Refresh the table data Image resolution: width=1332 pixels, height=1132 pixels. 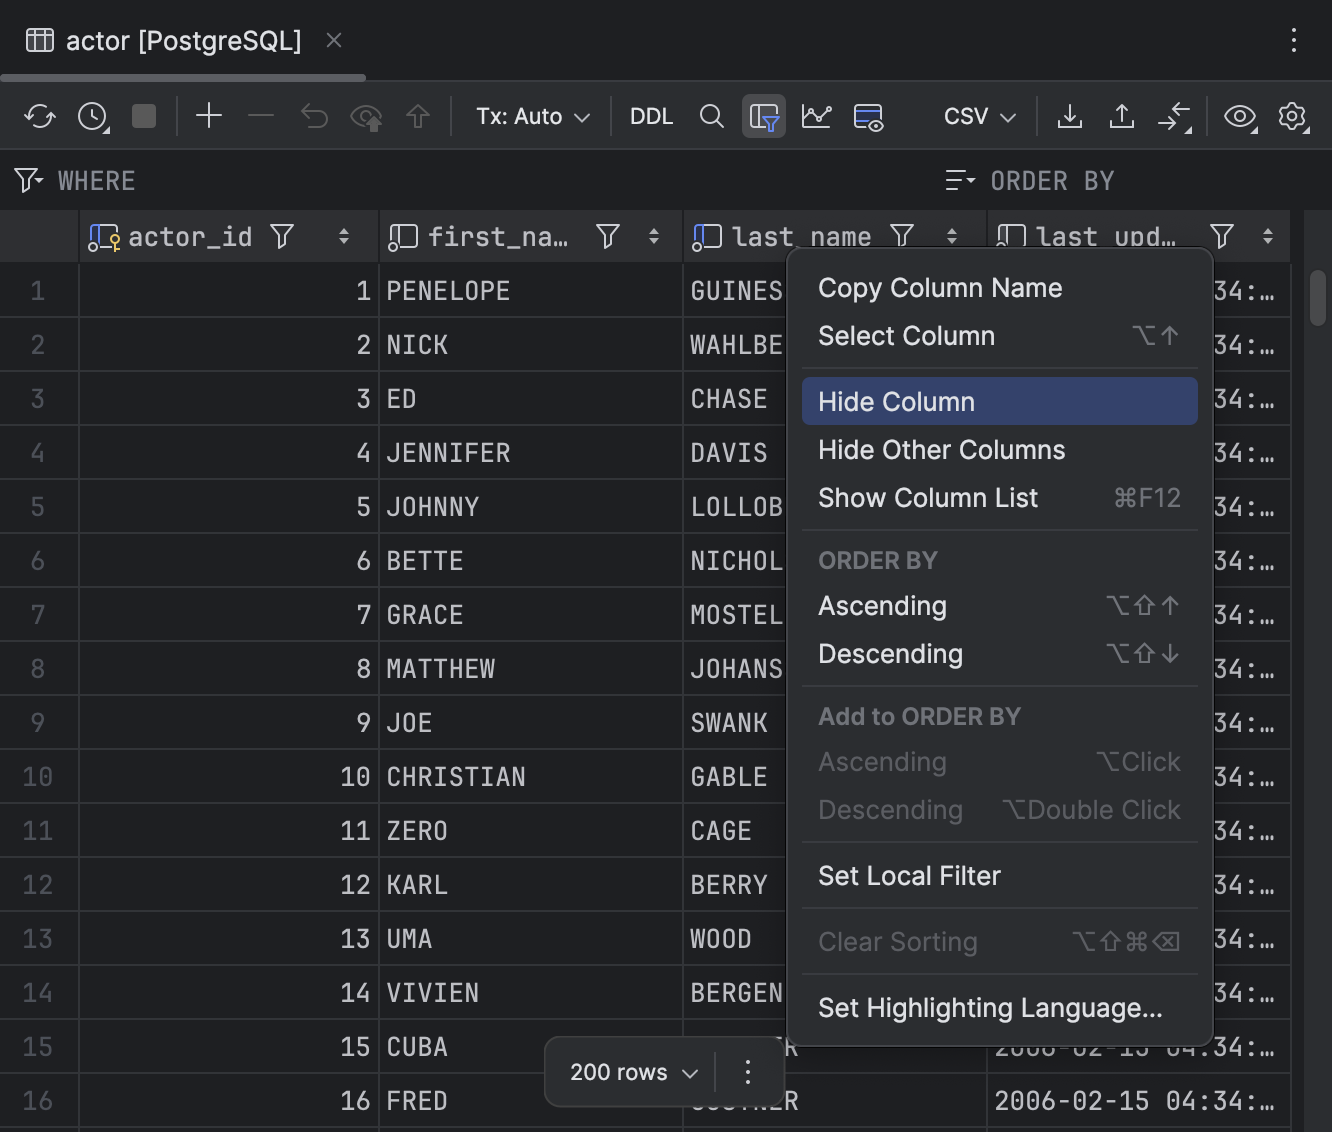click(41, 115)
